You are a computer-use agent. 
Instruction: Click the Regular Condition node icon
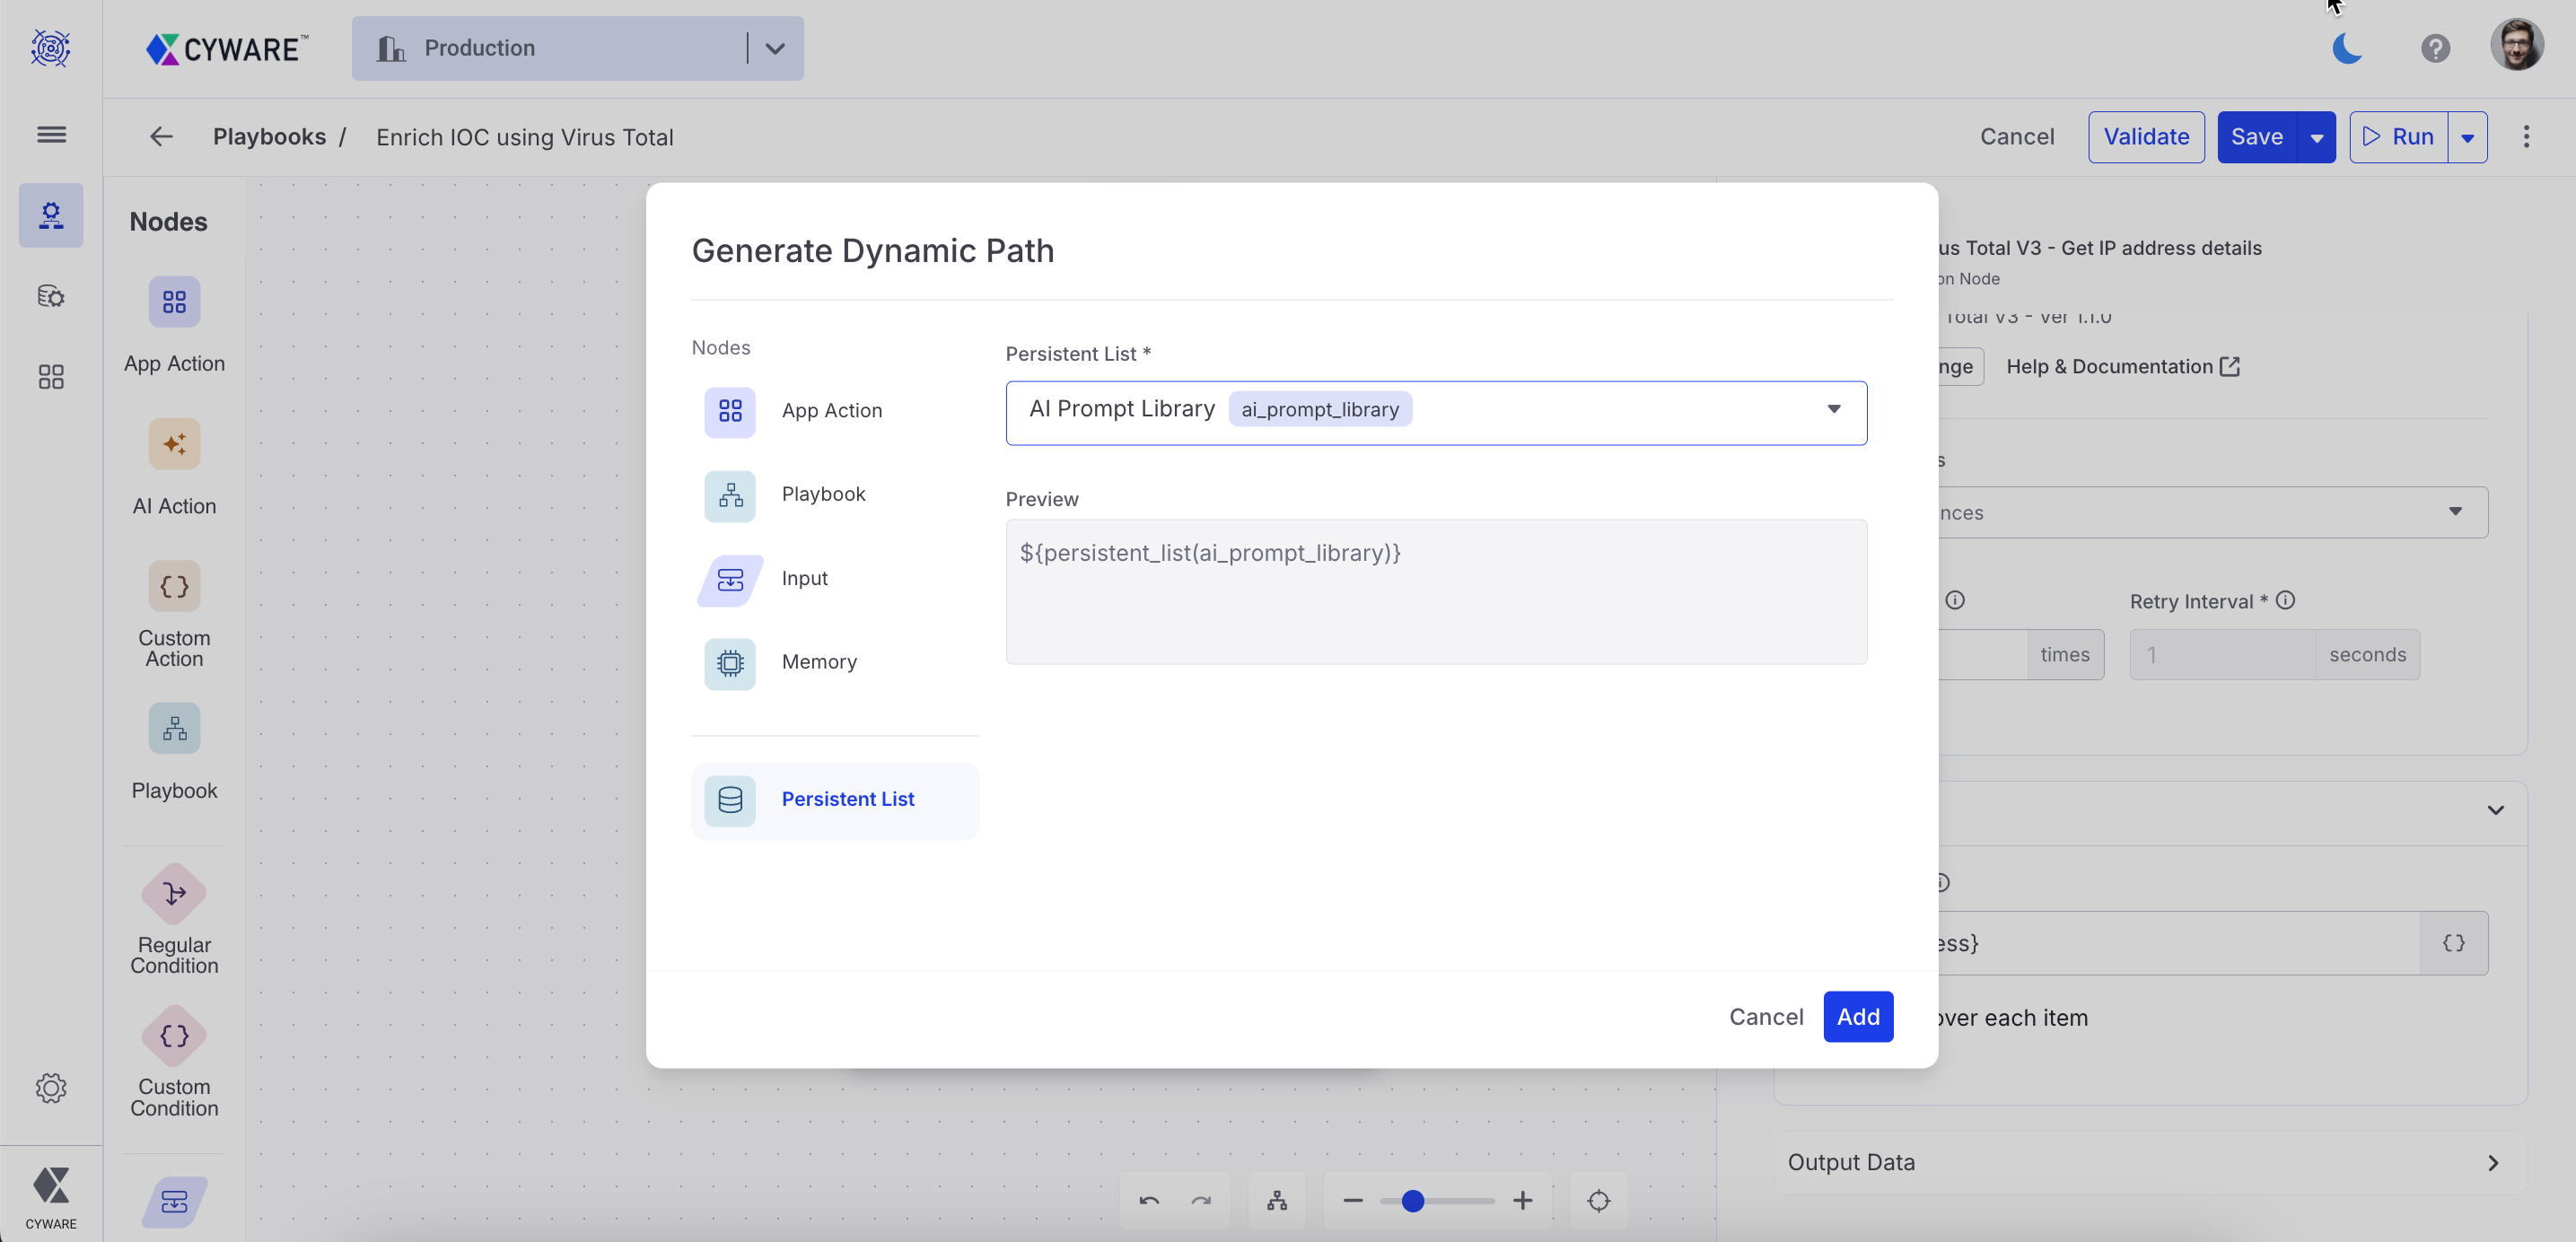[x=174, y=893]
